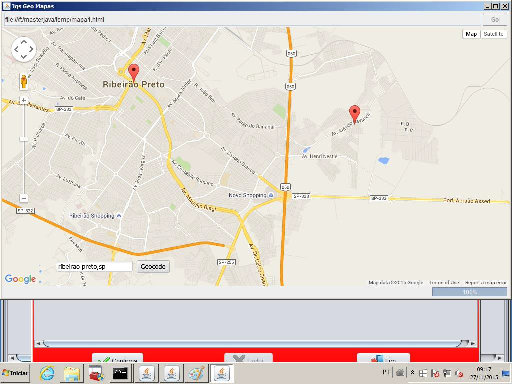Click the file URL address bar
Viewport: 514px width, 384px height.
click(242, 20)
